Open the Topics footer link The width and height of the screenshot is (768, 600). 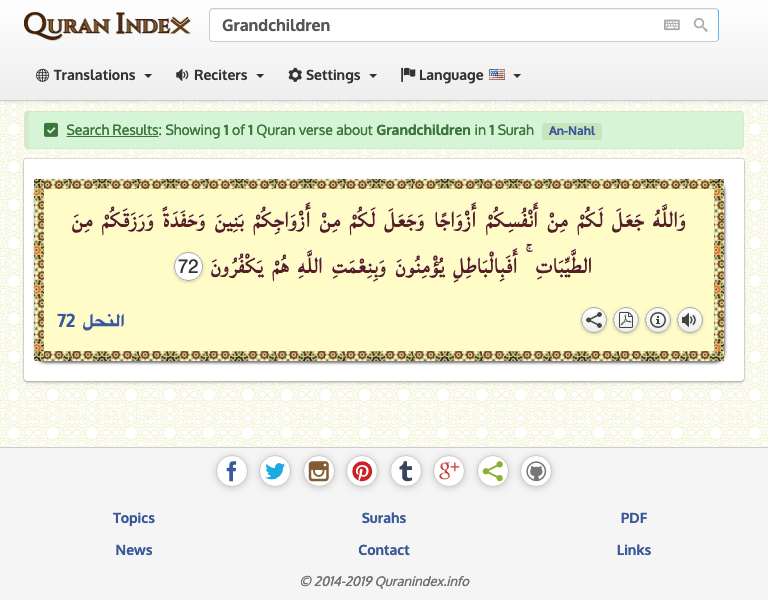(x=134, y=518)
